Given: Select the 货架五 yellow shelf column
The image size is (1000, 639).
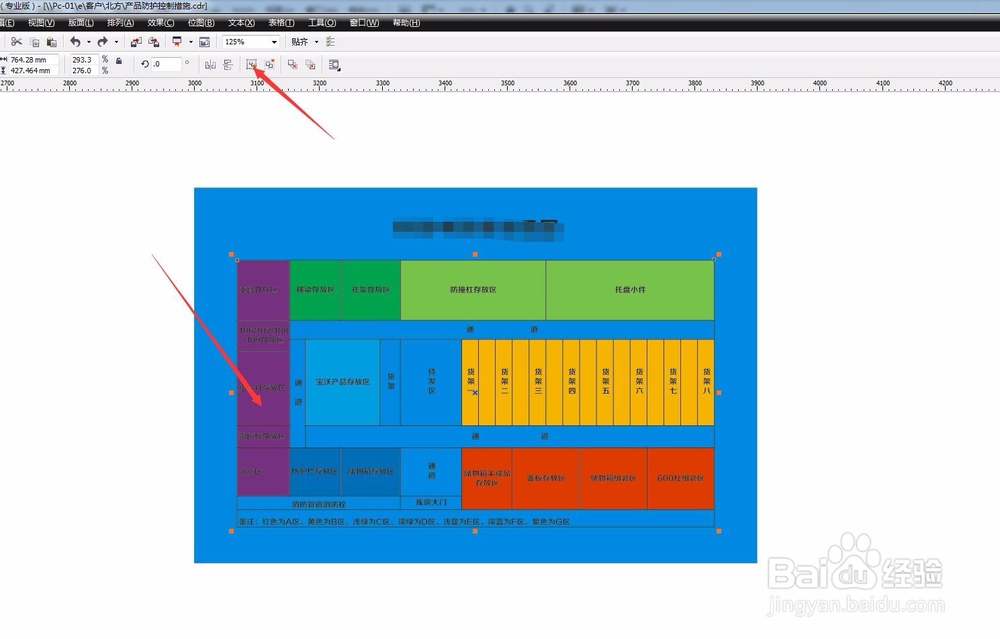Looking at the screenshot, I should pyautogui.click(x=605, y=382).
